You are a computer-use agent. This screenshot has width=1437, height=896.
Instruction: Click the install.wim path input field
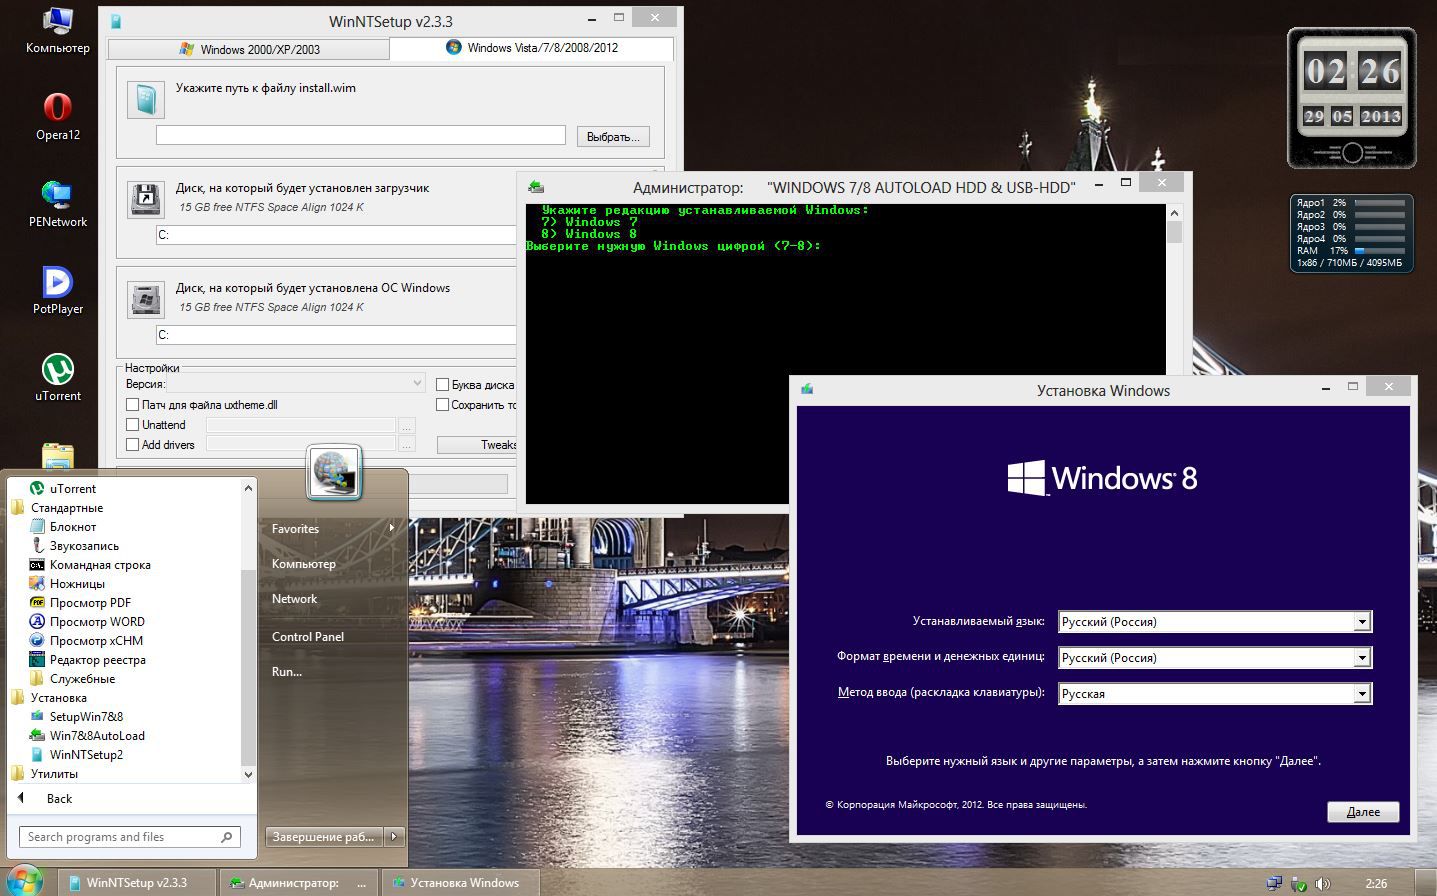point(361,135)
